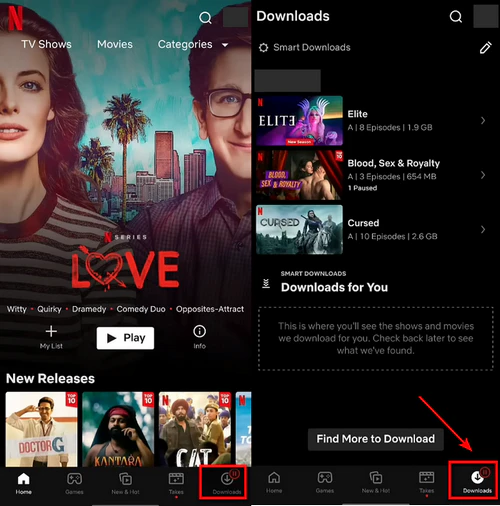Tap the Downloads for You heading

pos(334,287)
